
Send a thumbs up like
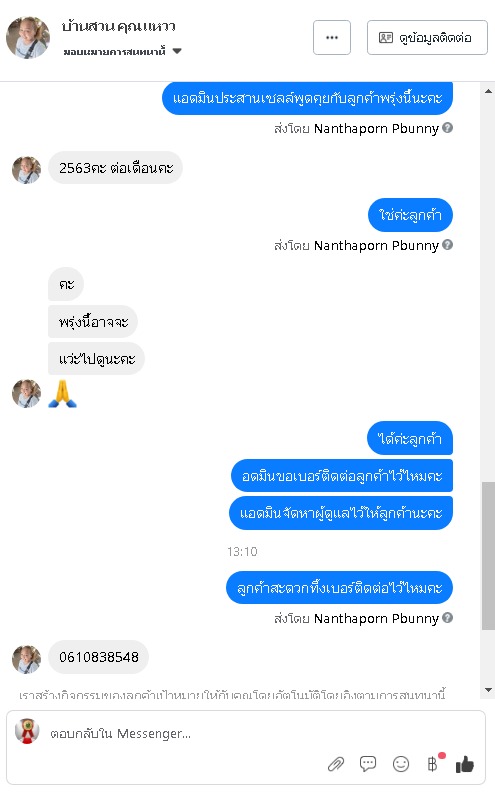coord(465,764)
